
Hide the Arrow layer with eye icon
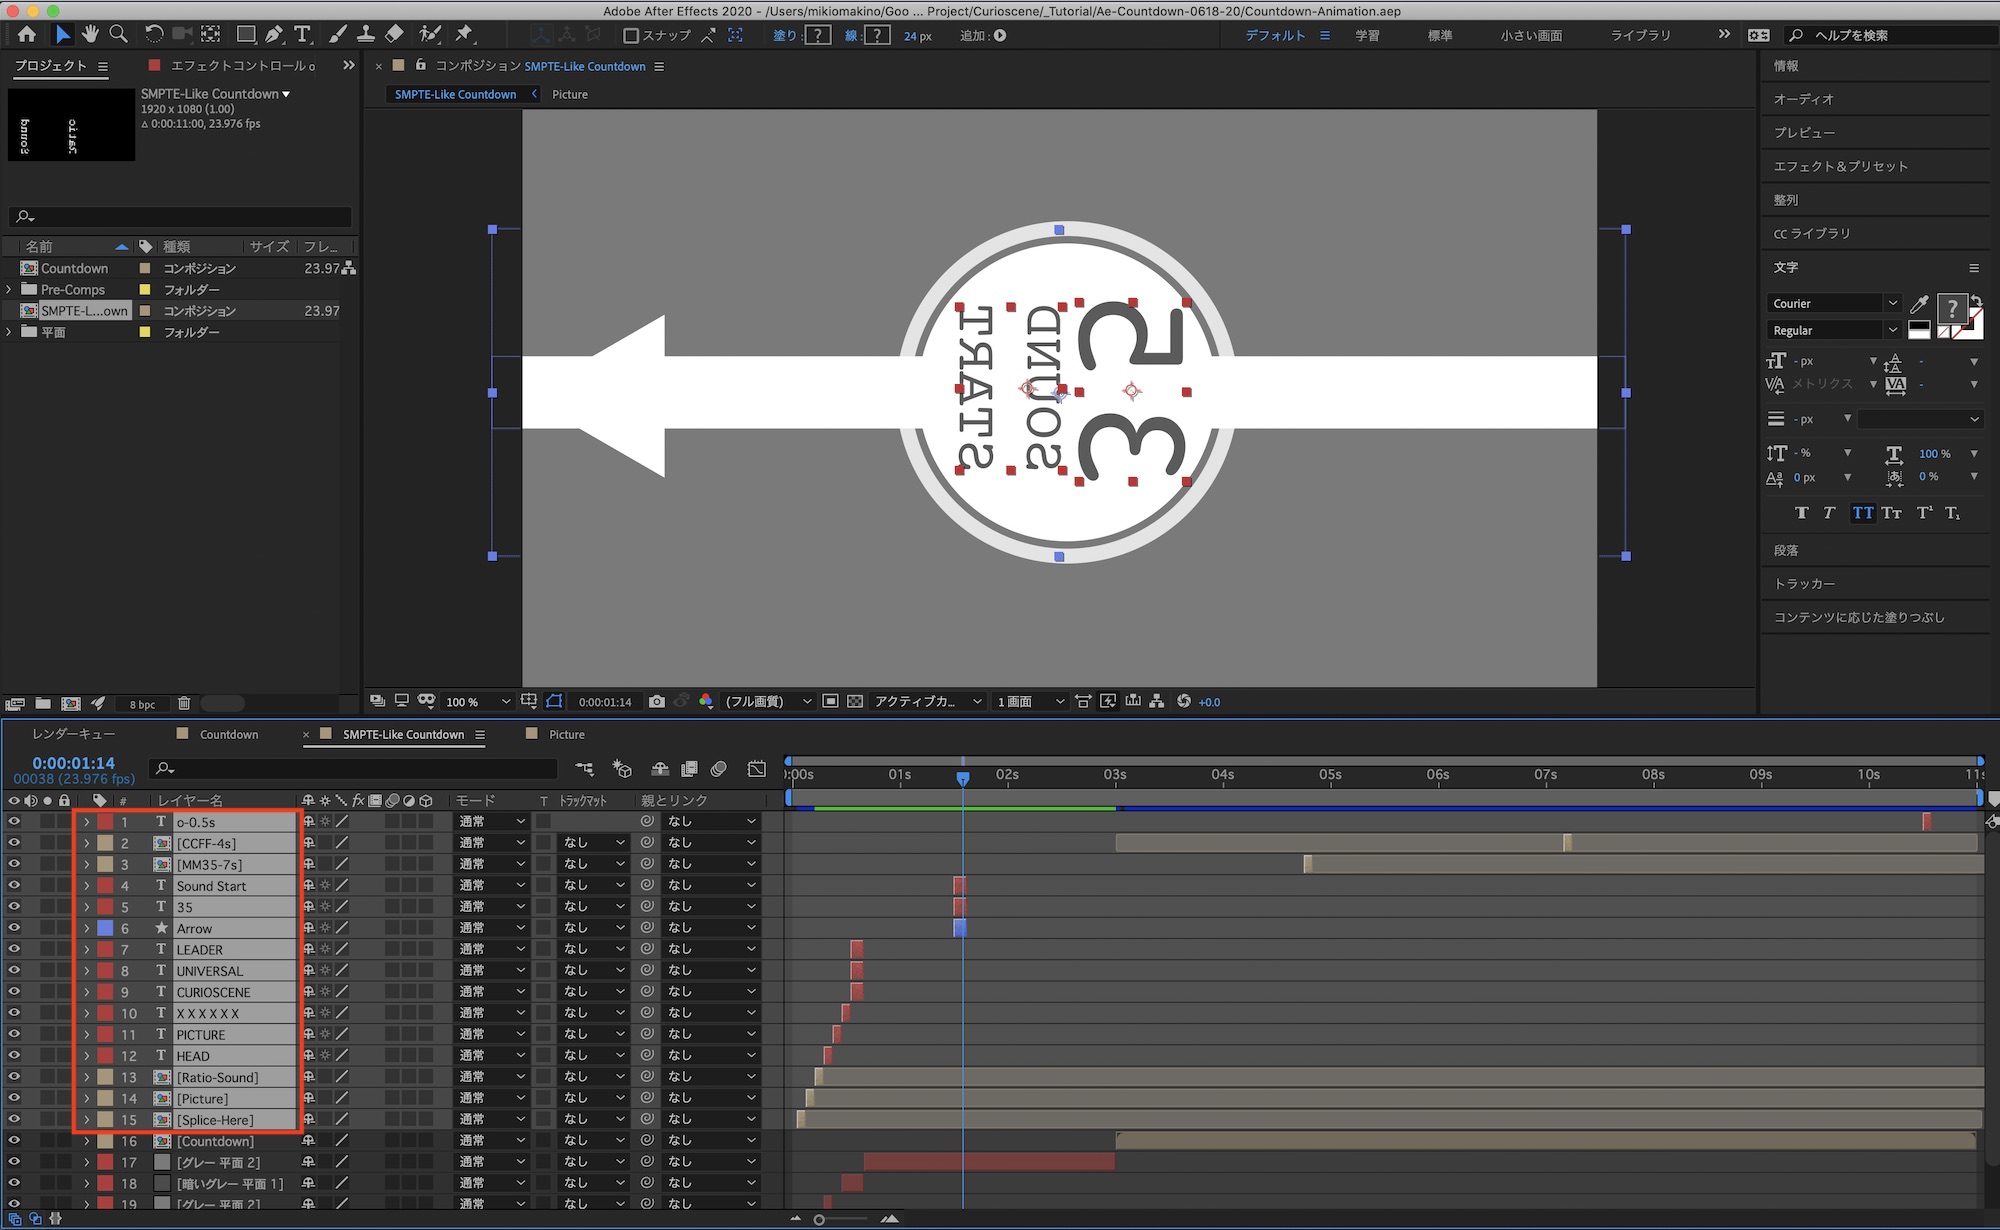(14, 928)
